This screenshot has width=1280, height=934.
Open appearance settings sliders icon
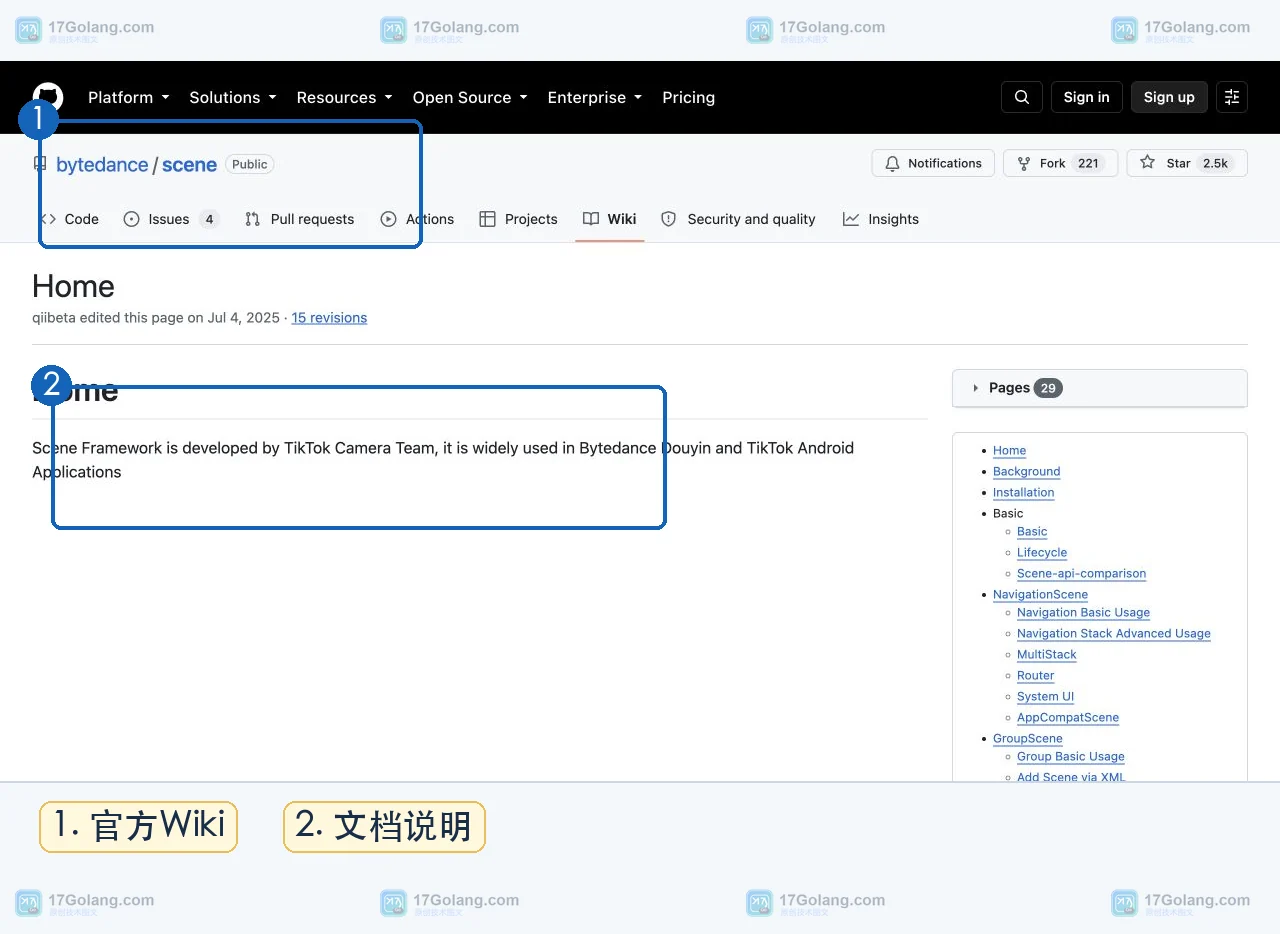(1232, 97)
